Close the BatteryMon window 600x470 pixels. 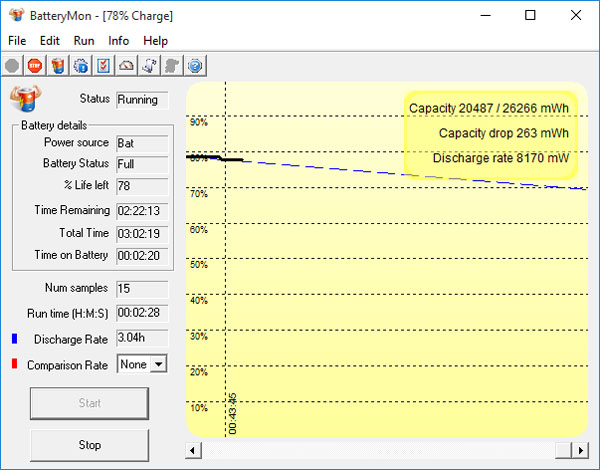576,15
